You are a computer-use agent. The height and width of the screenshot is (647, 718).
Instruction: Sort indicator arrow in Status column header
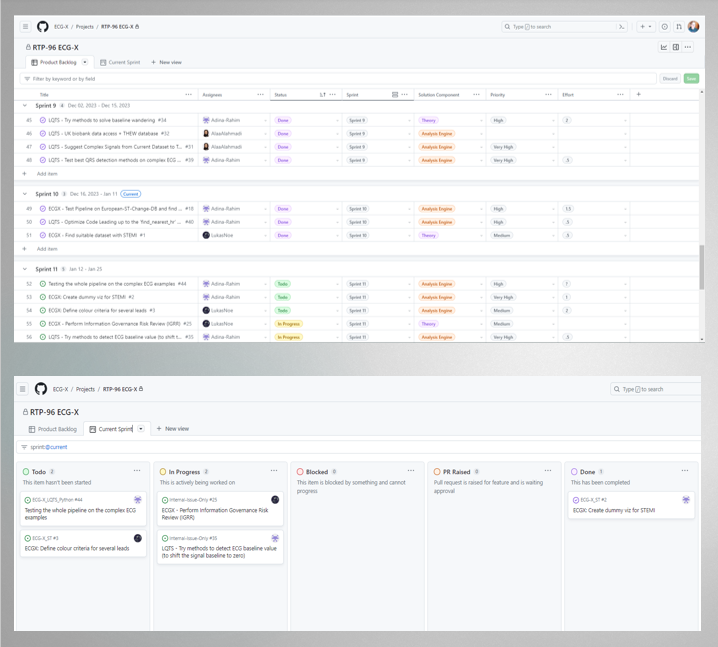(322, 95)
